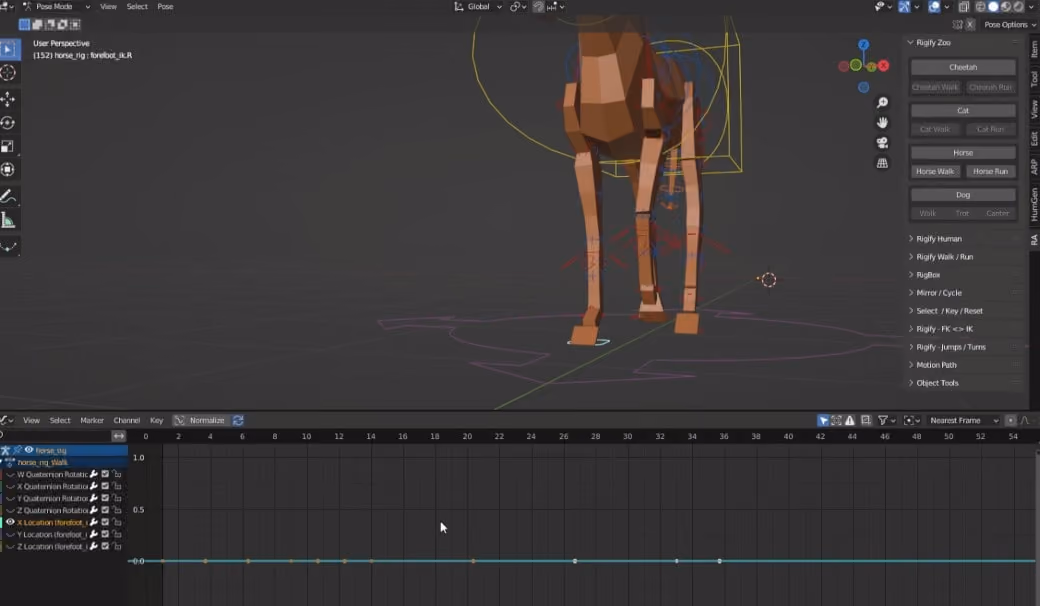This screenshot has height=606, width=1040.
Task: Toggle viewport overlays button
Action: coord(934,7)
